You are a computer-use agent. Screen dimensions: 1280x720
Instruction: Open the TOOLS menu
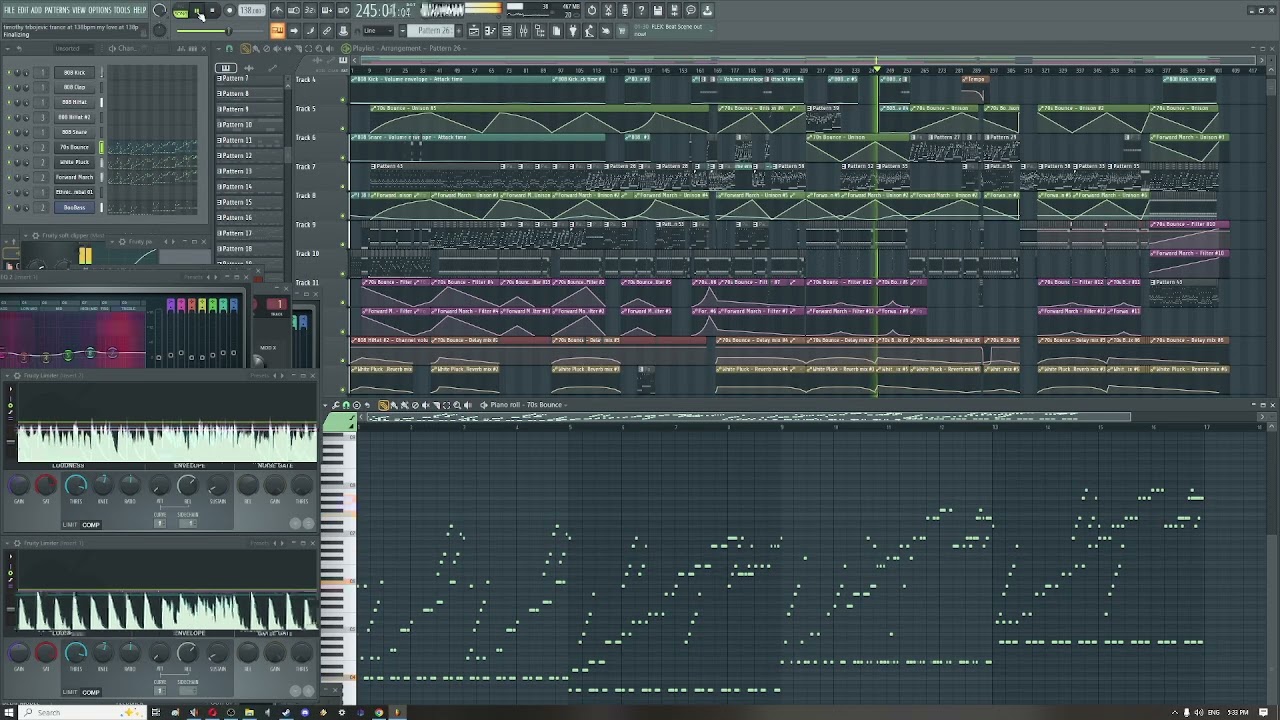(x=122, y=10)
